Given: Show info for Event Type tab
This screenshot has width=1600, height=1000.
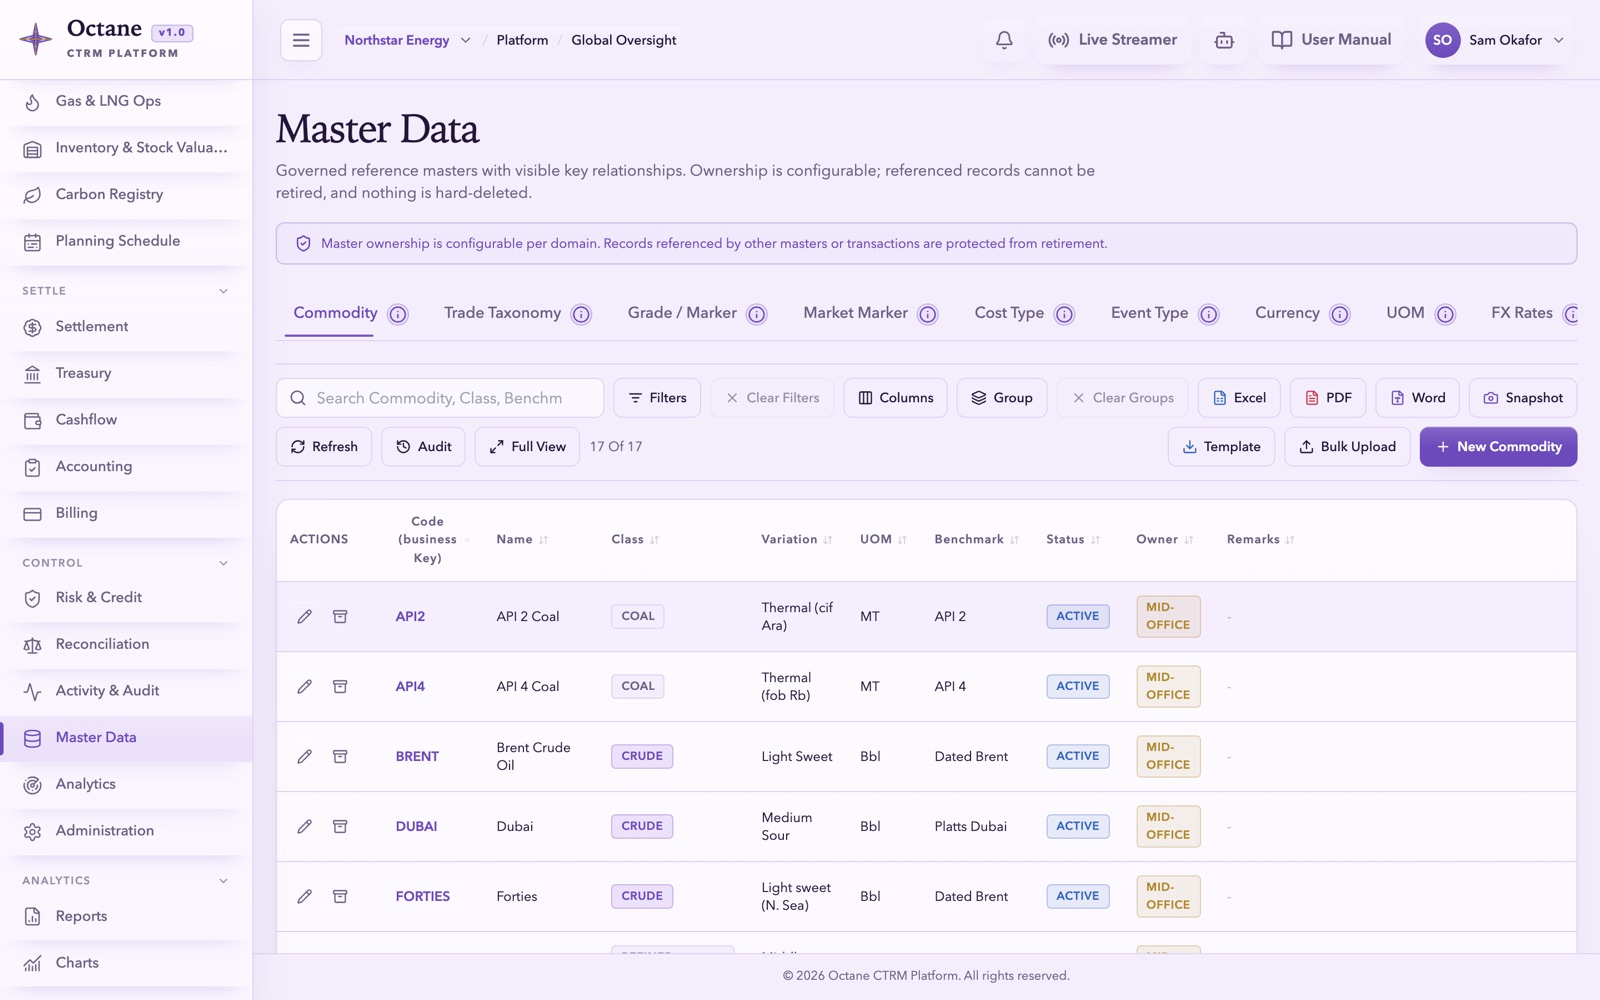Looking at the screenshot, I should 1209,314.
